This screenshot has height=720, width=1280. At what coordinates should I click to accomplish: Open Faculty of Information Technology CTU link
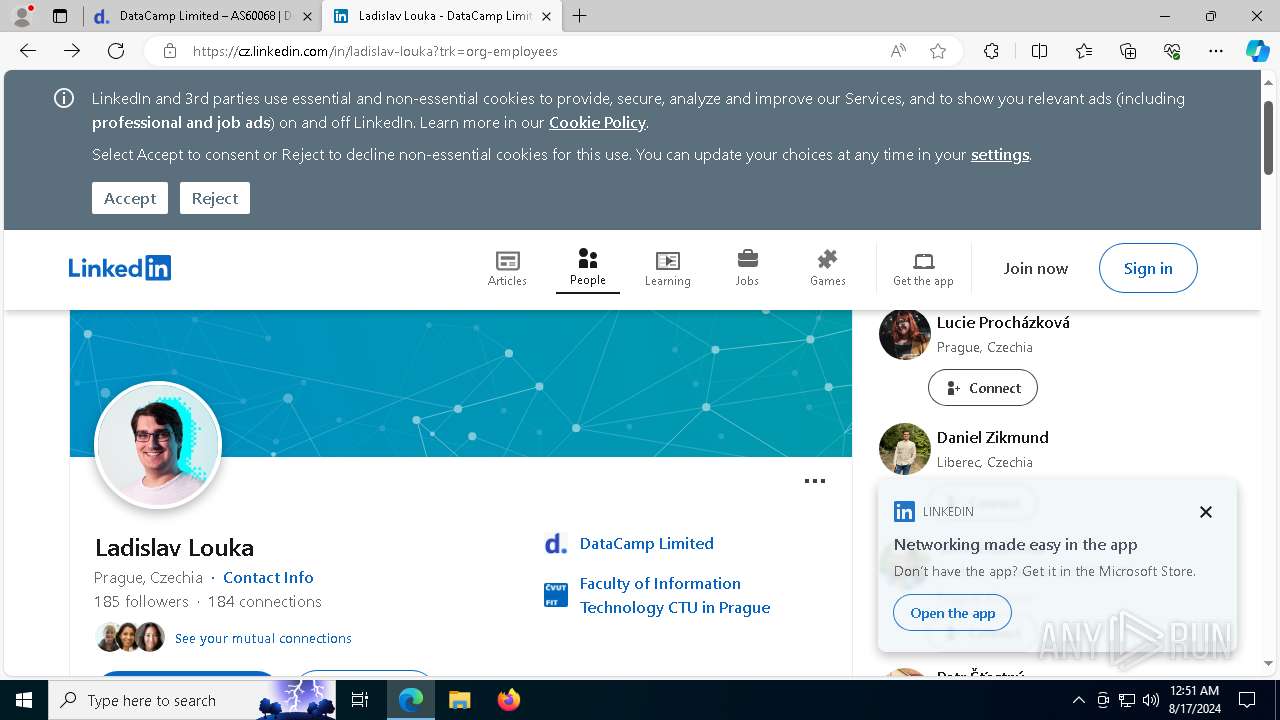[675, 595]
